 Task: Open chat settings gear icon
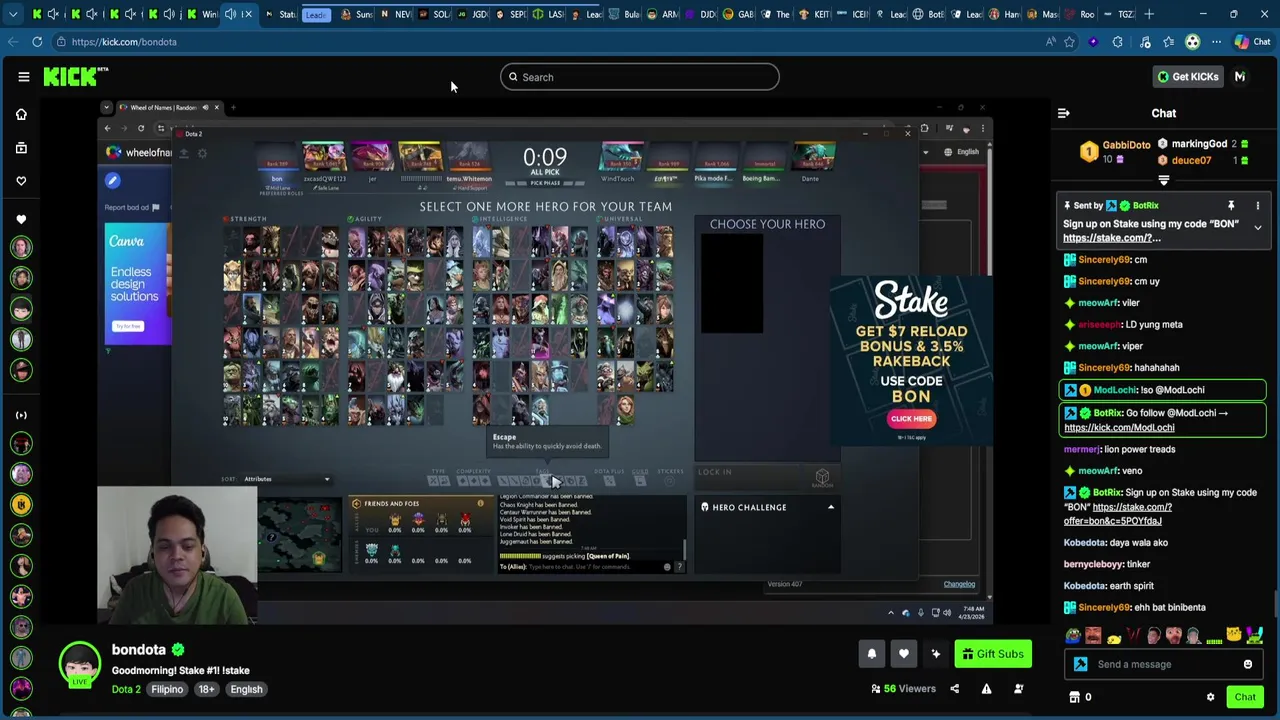(x=1210, y=697)
